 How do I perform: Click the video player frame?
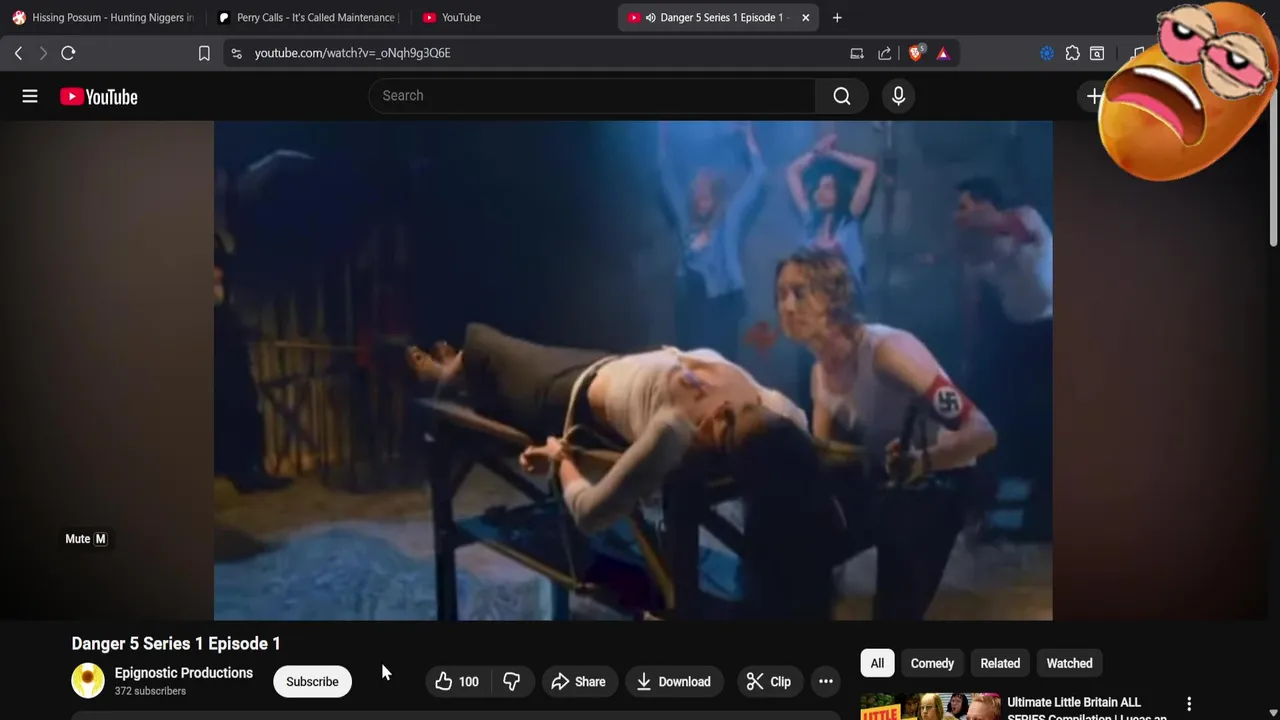pos(633,371)
